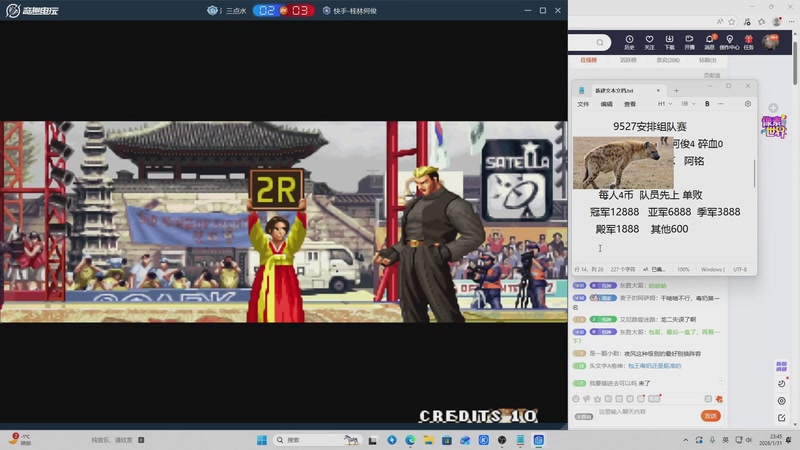
Task: Open the list style dropdown in Notepad
Action: coord(688,104)
